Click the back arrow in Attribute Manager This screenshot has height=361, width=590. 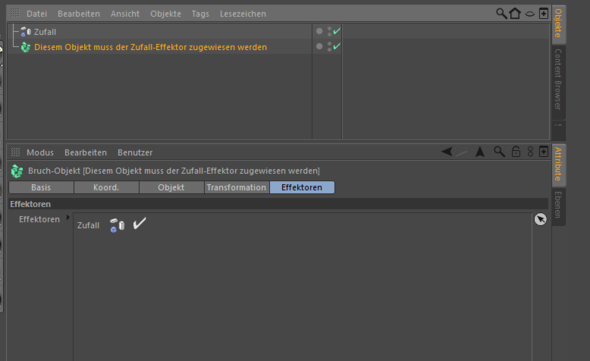pos(447,152)
